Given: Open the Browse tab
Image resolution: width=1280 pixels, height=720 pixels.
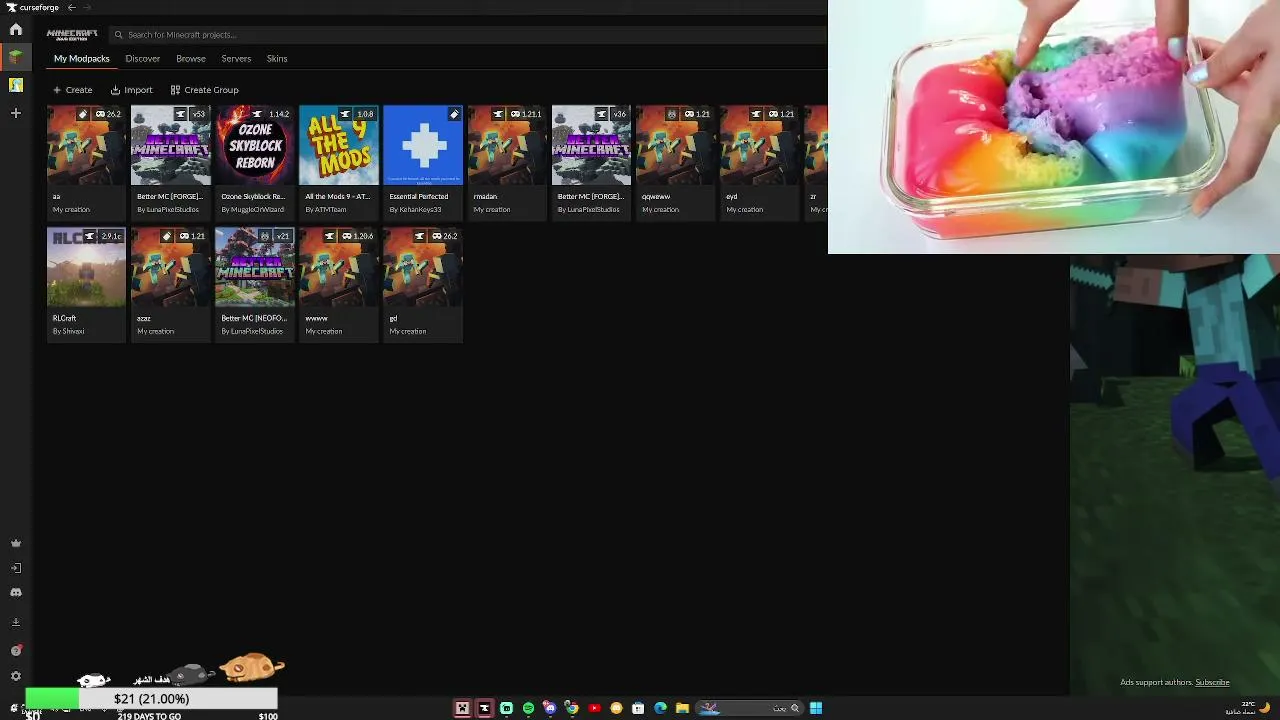Looking at the screenshot, I should click(191, 58).
